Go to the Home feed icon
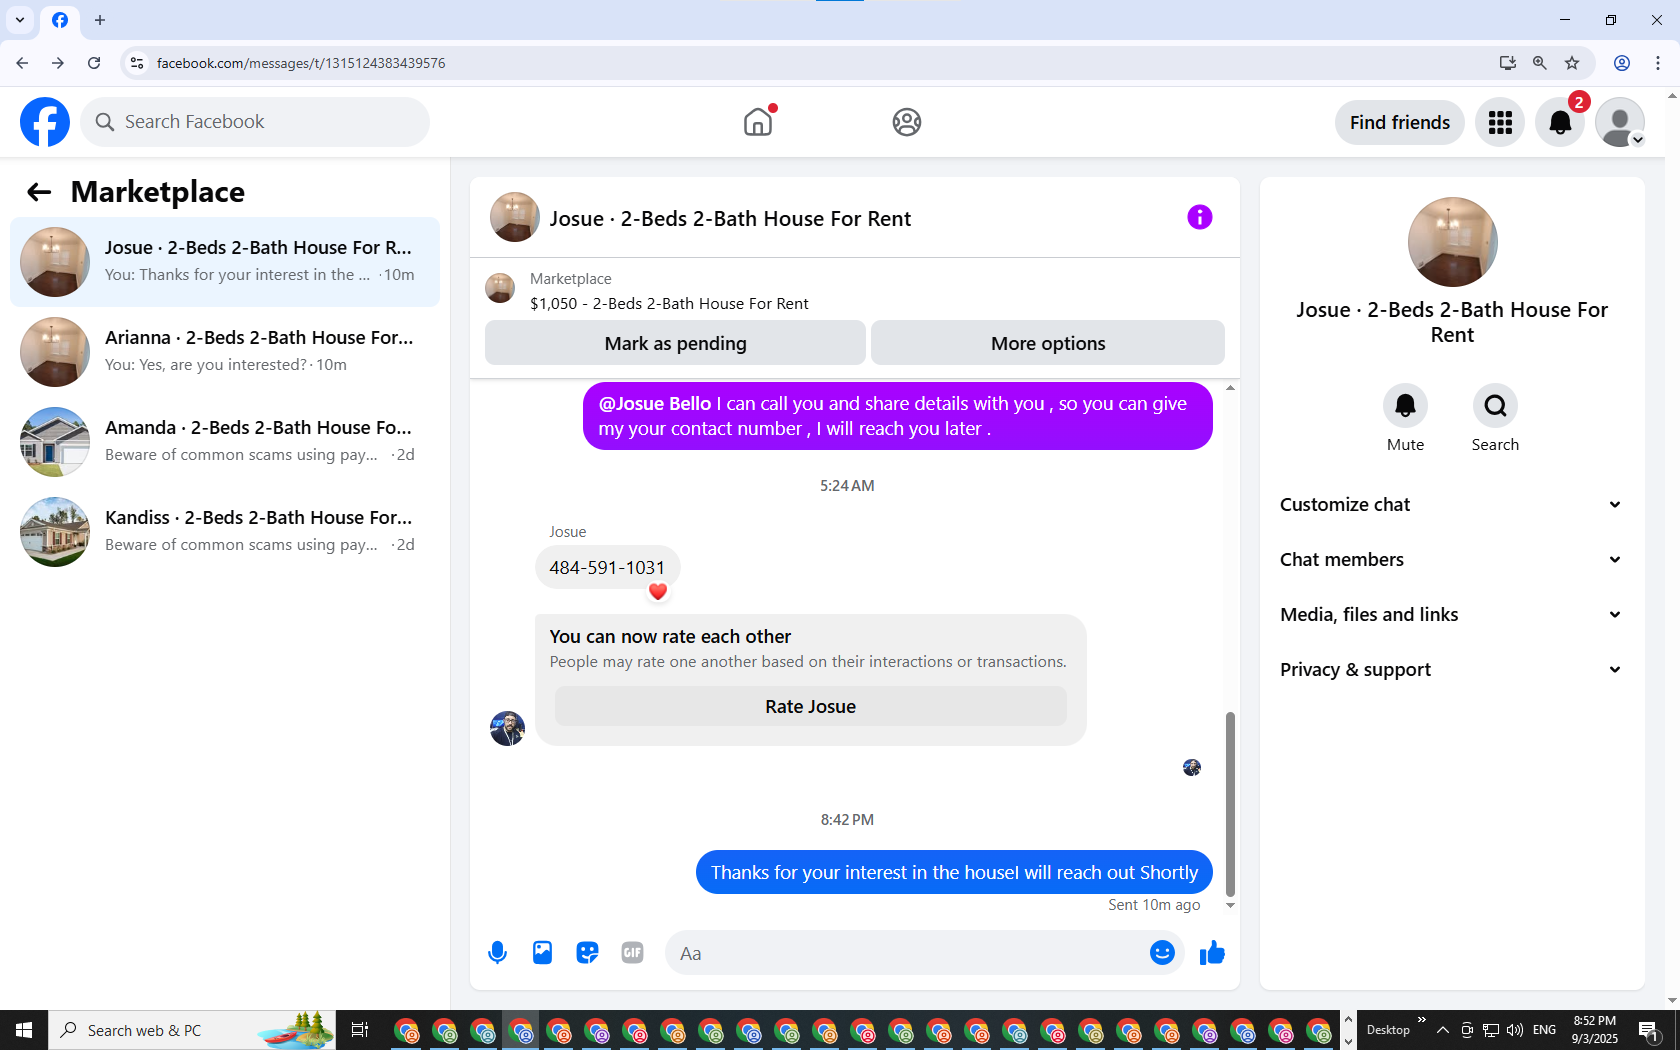 click(758, 122)
